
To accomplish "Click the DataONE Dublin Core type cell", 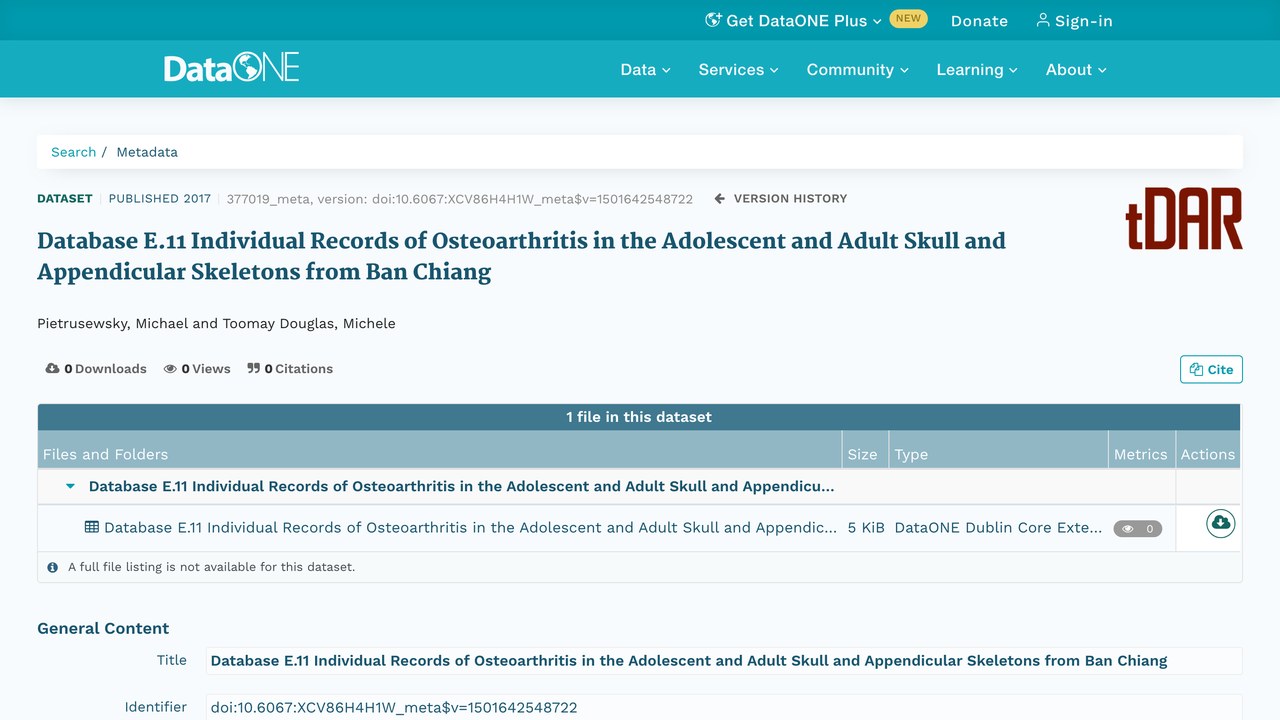I will coord(998,528).
